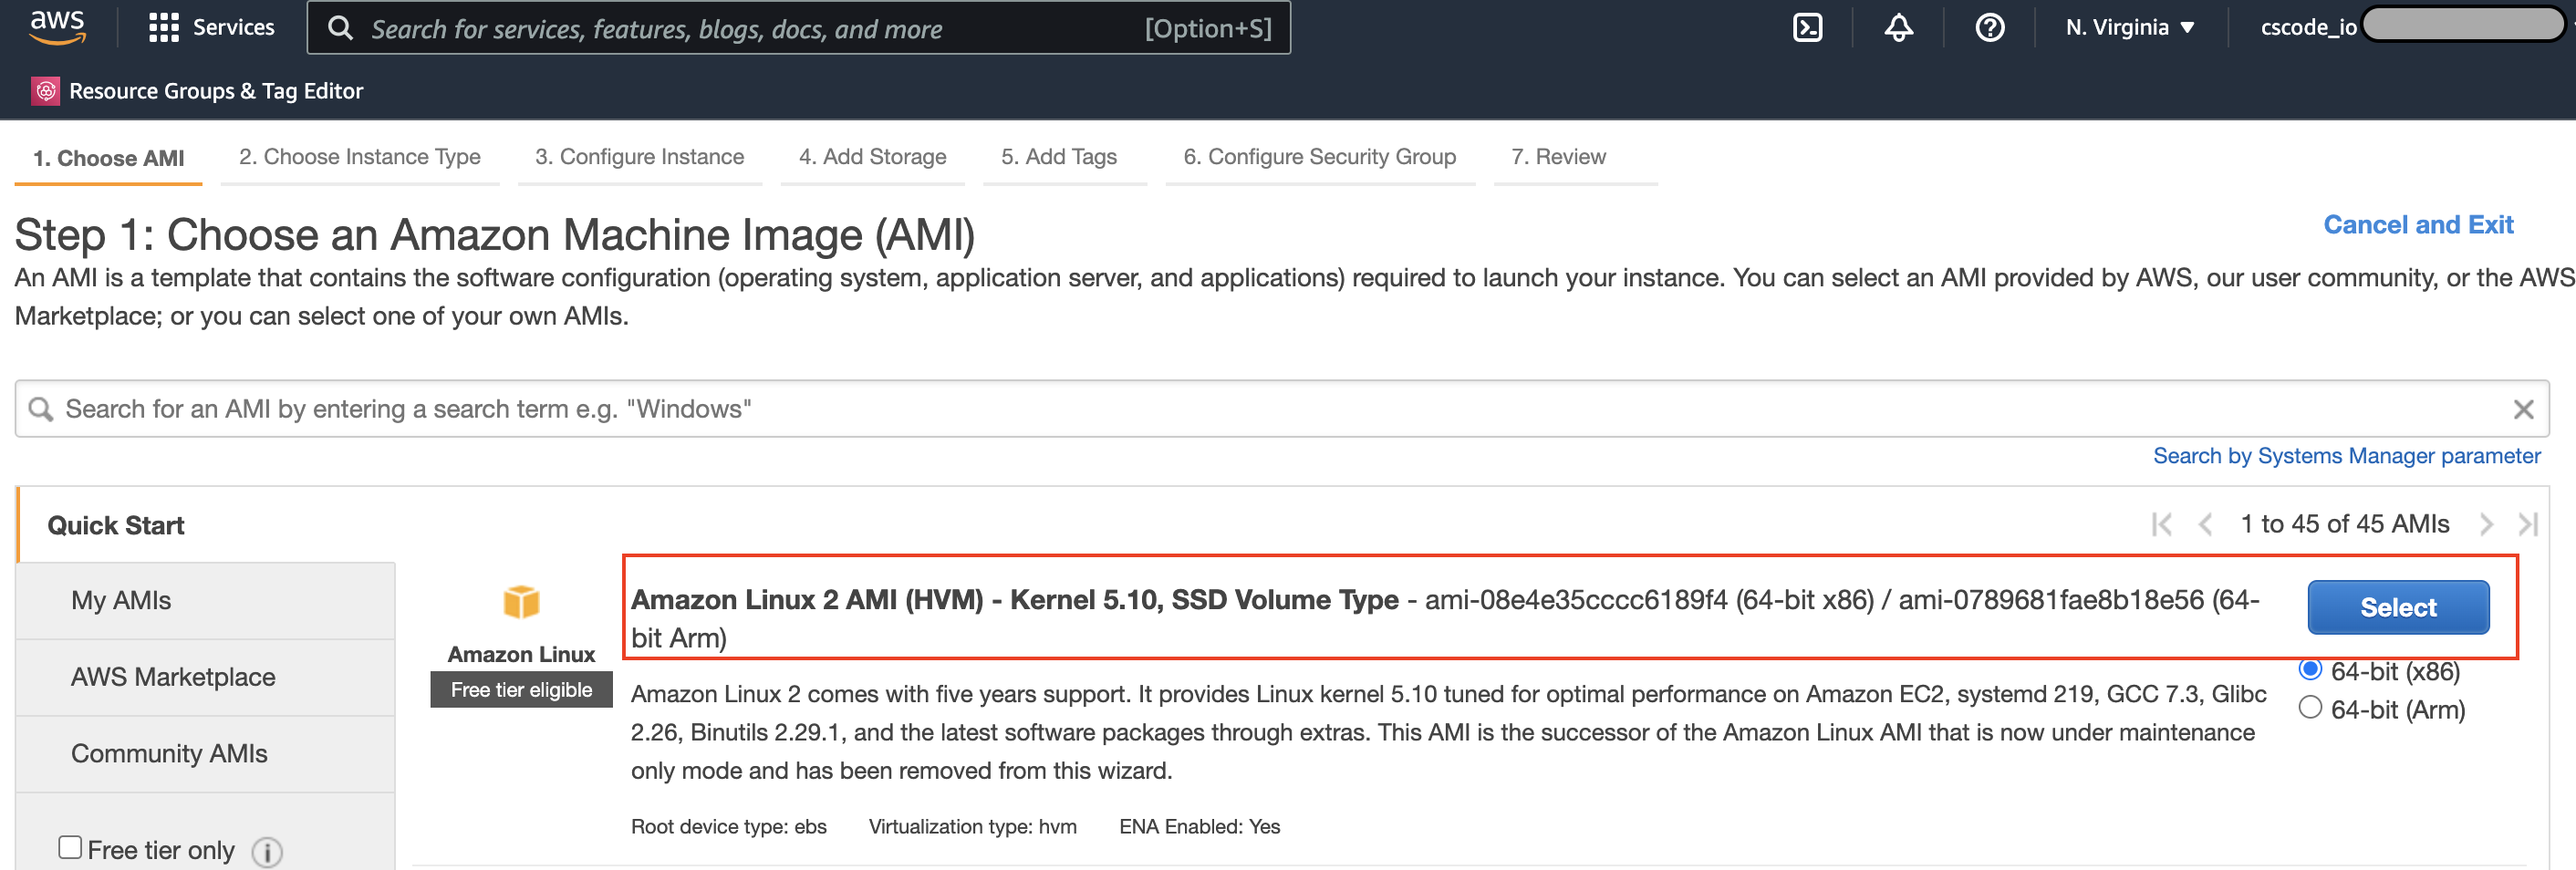Clear the AMI search box with X
The width and height of the screenshot is (2576, 870).
(2522, 409)
